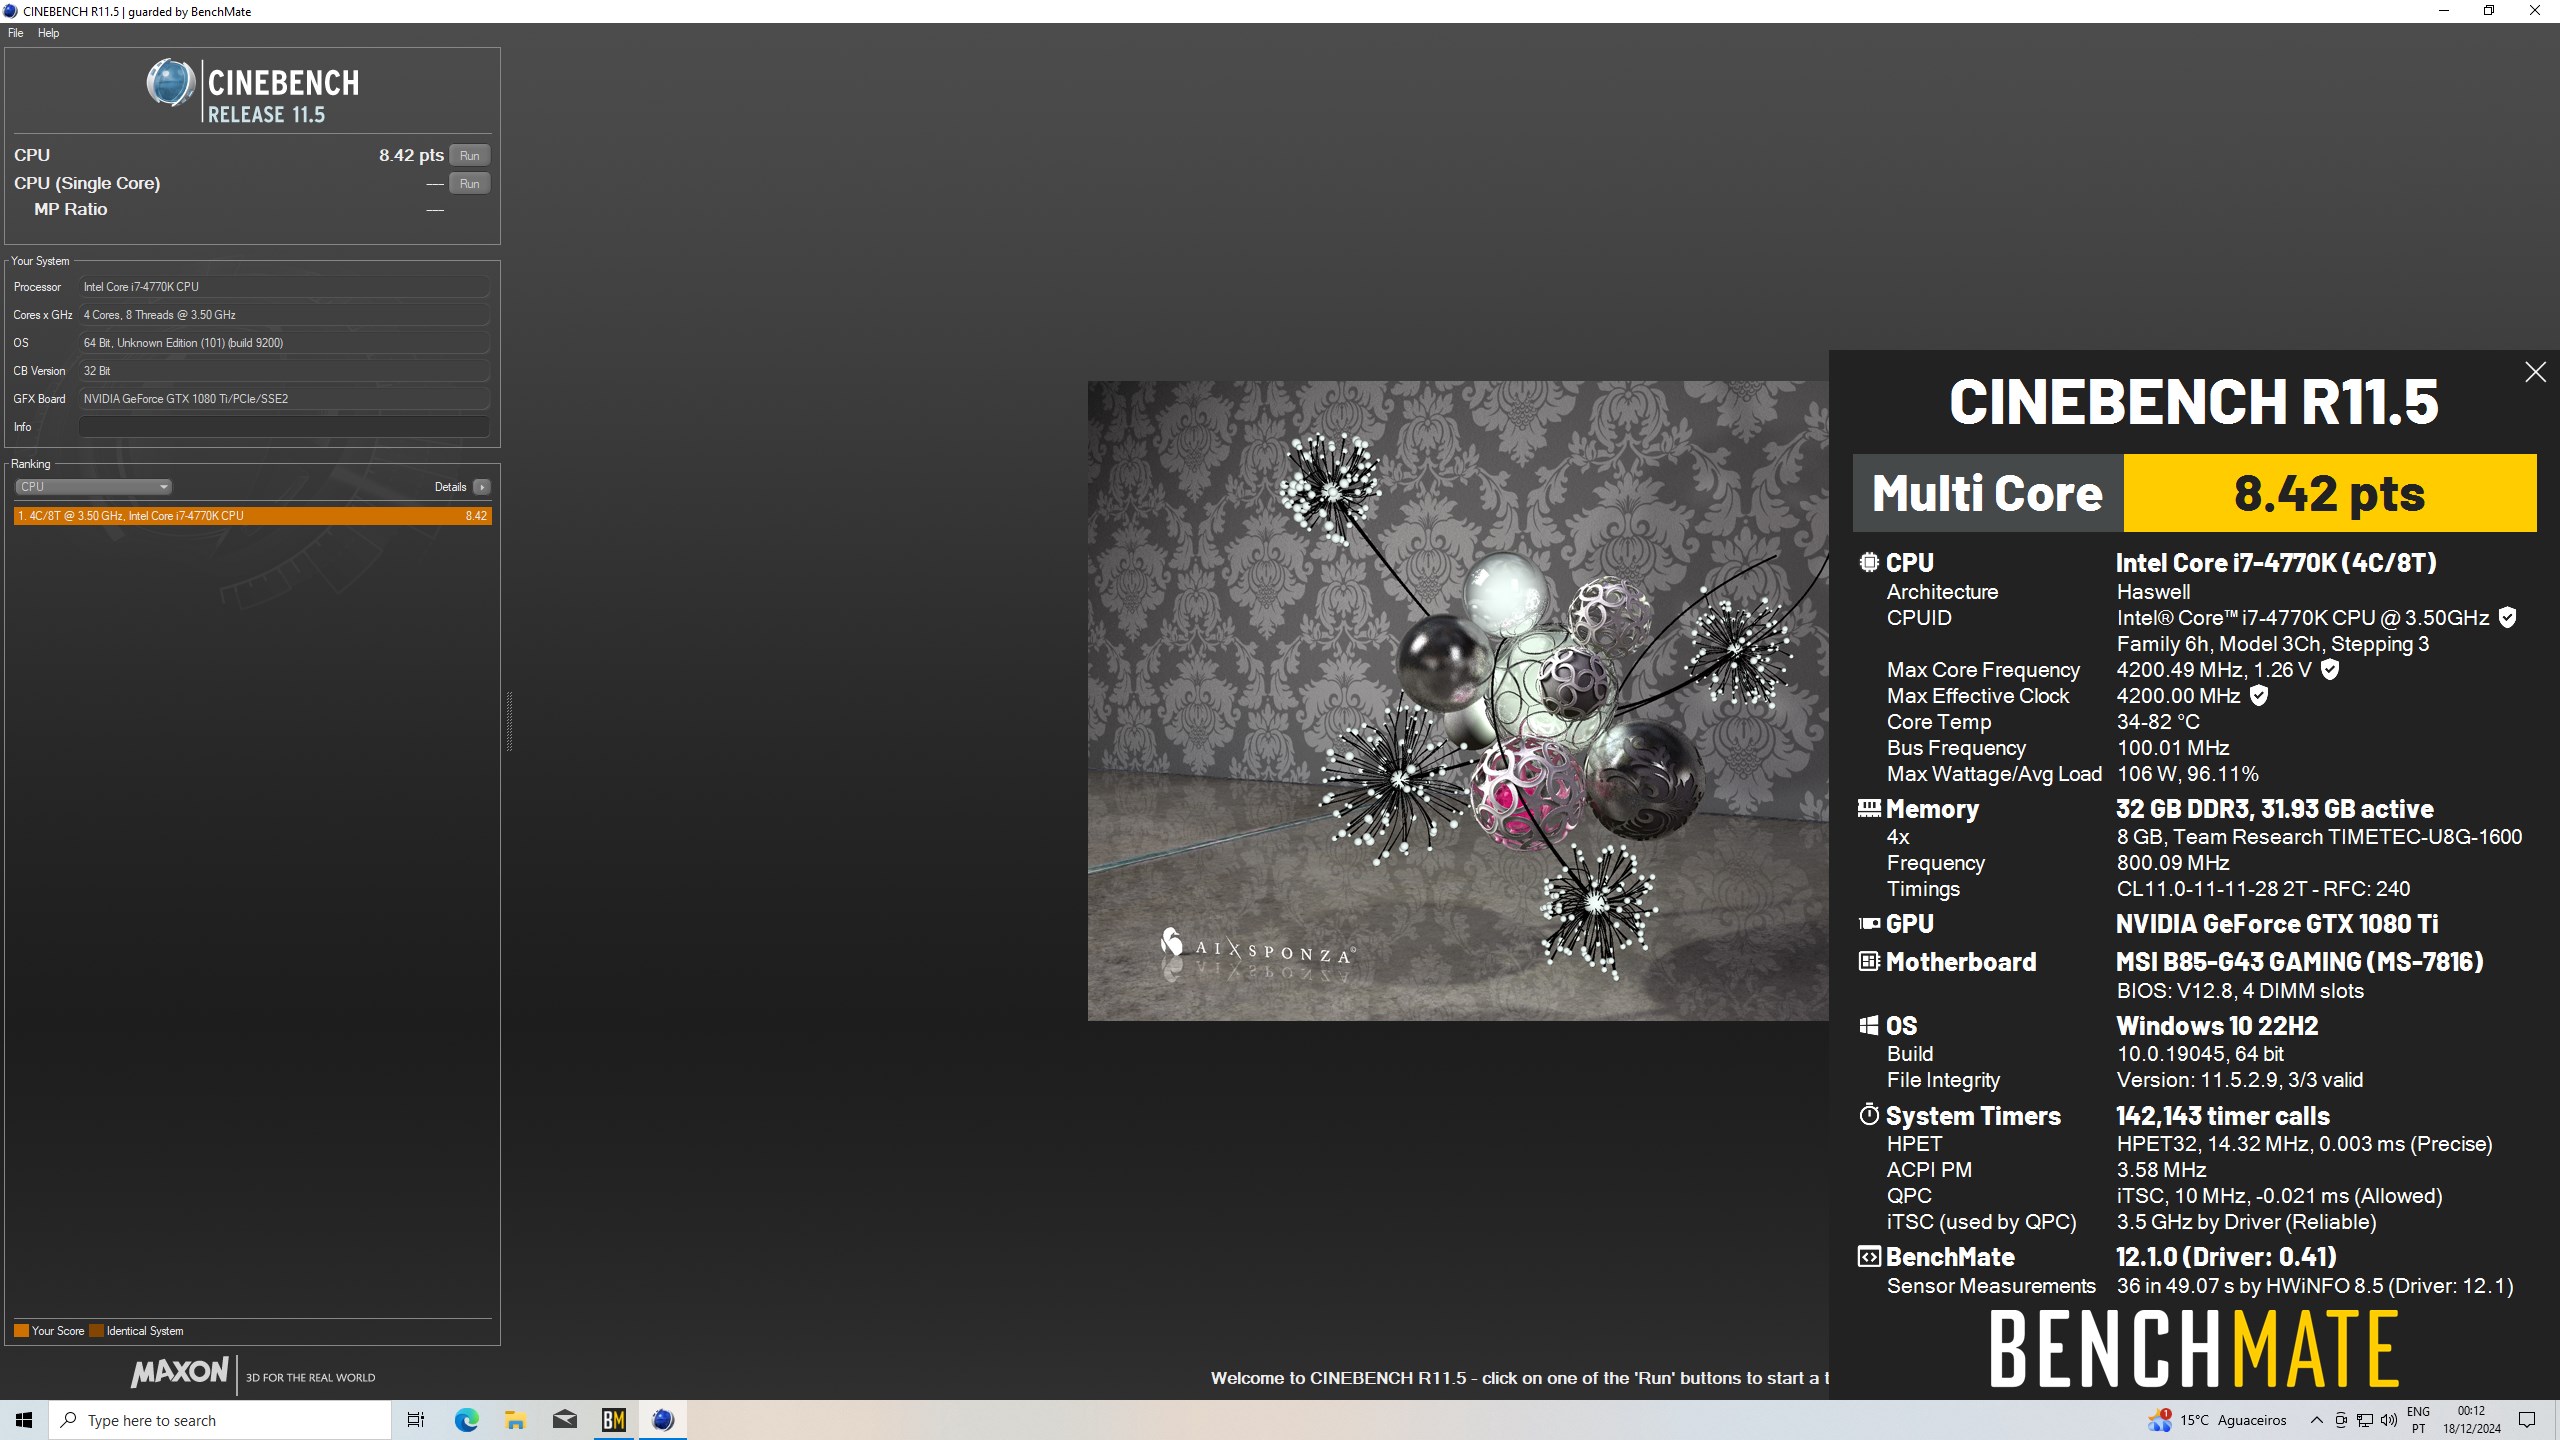Open the Ranking CPU dropdown

point(93,487)
